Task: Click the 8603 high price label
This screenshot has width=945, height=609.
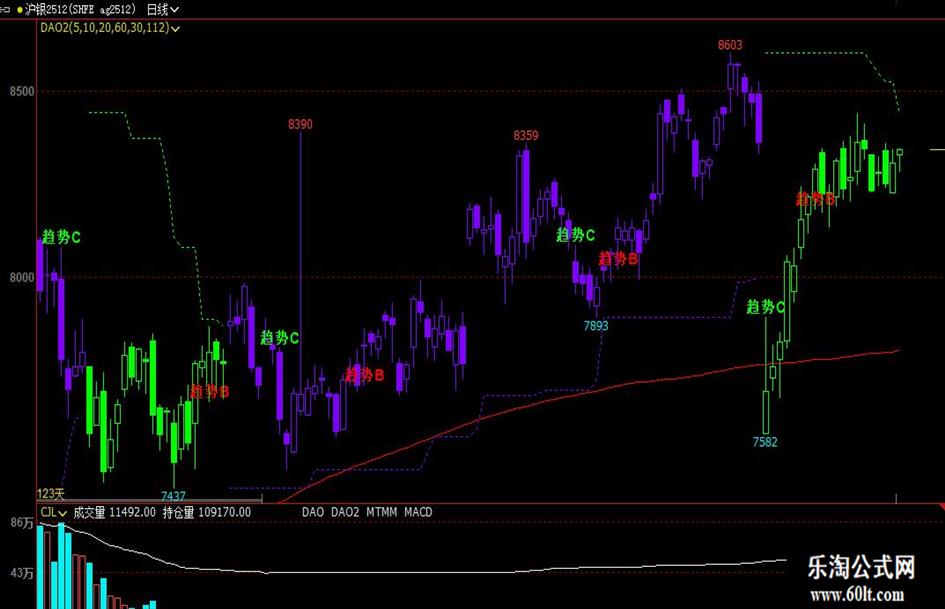Action: (730, 45)
